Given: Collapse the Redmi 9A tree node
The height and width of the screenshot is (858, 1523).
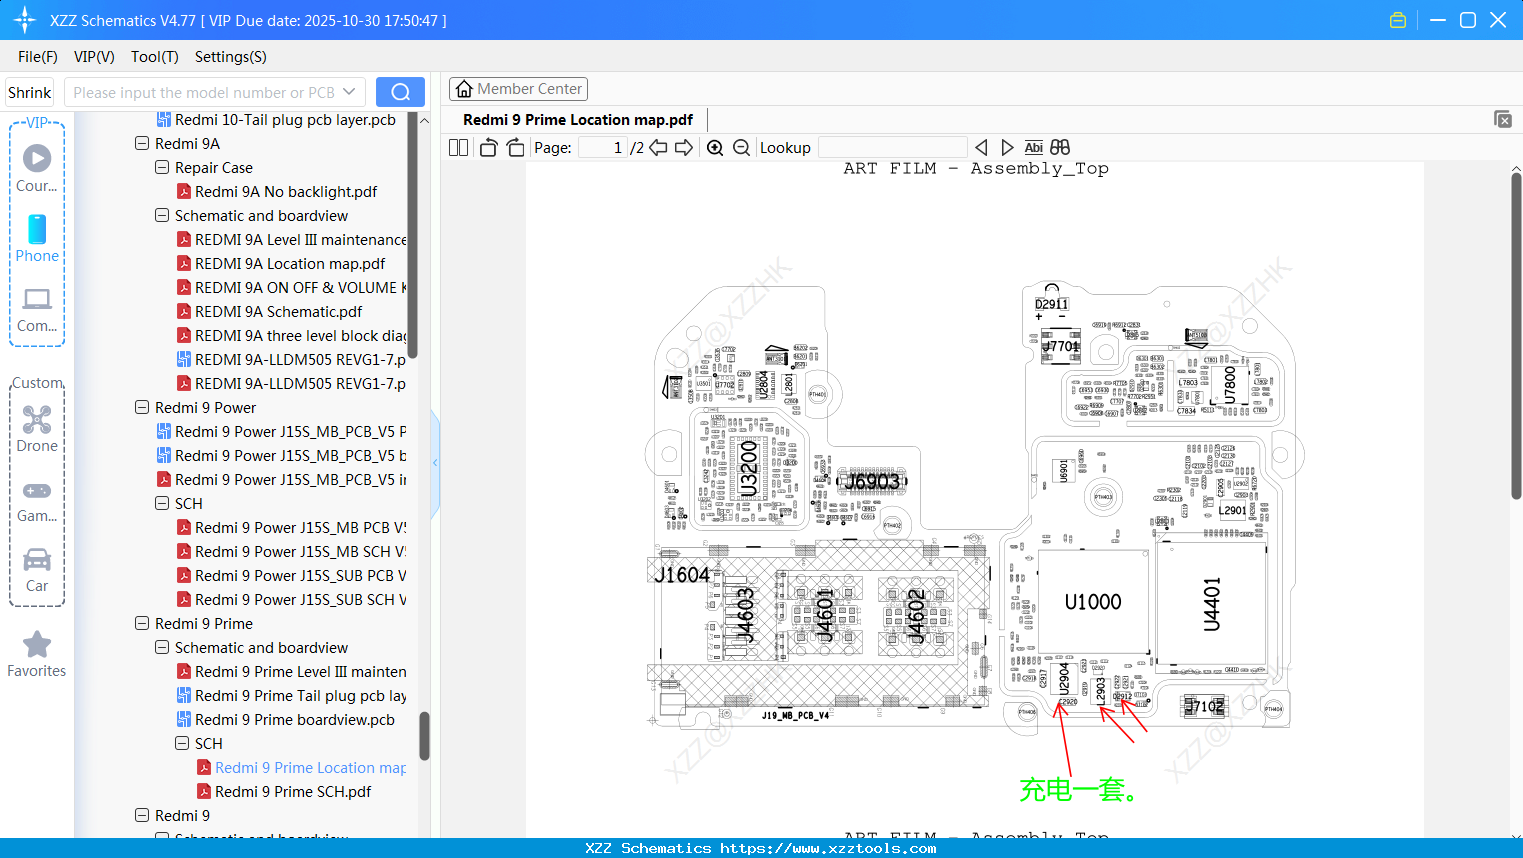Looking at the screenshot, I should [142, 143].
